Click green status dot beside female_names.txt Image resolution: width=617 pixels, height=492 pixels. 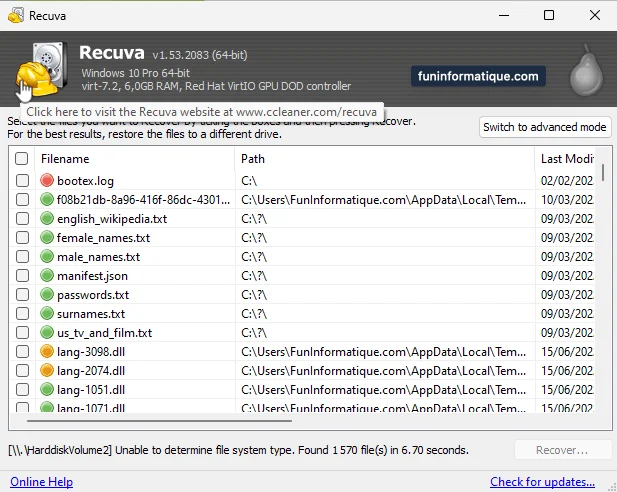tap(47, 237)
